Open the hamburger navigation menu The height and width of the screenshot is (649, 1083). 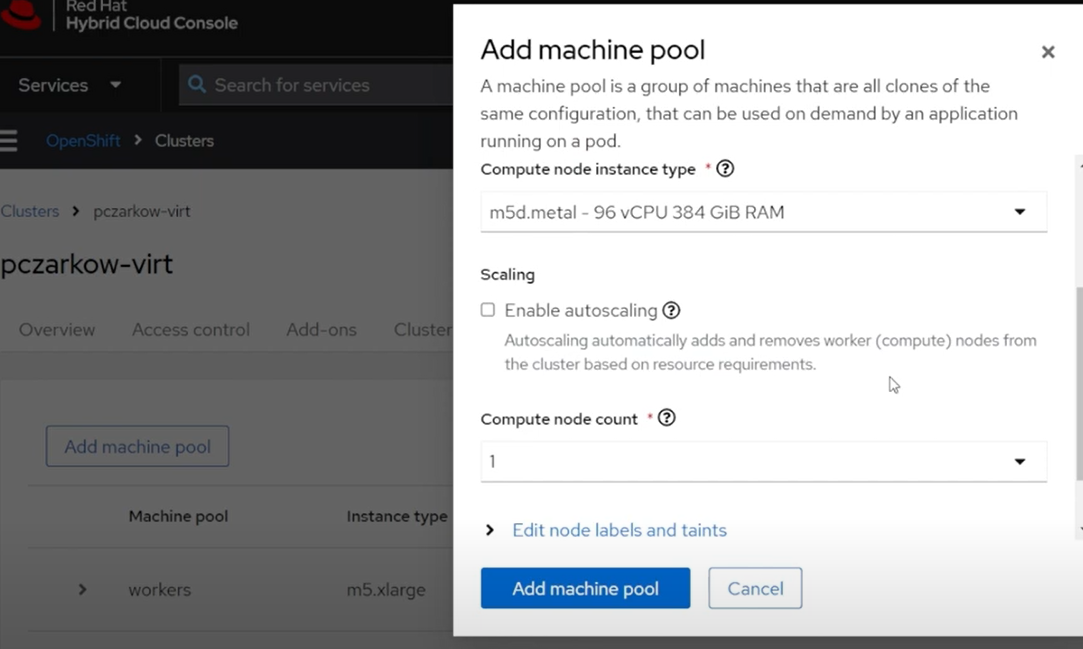pos(9,140)
